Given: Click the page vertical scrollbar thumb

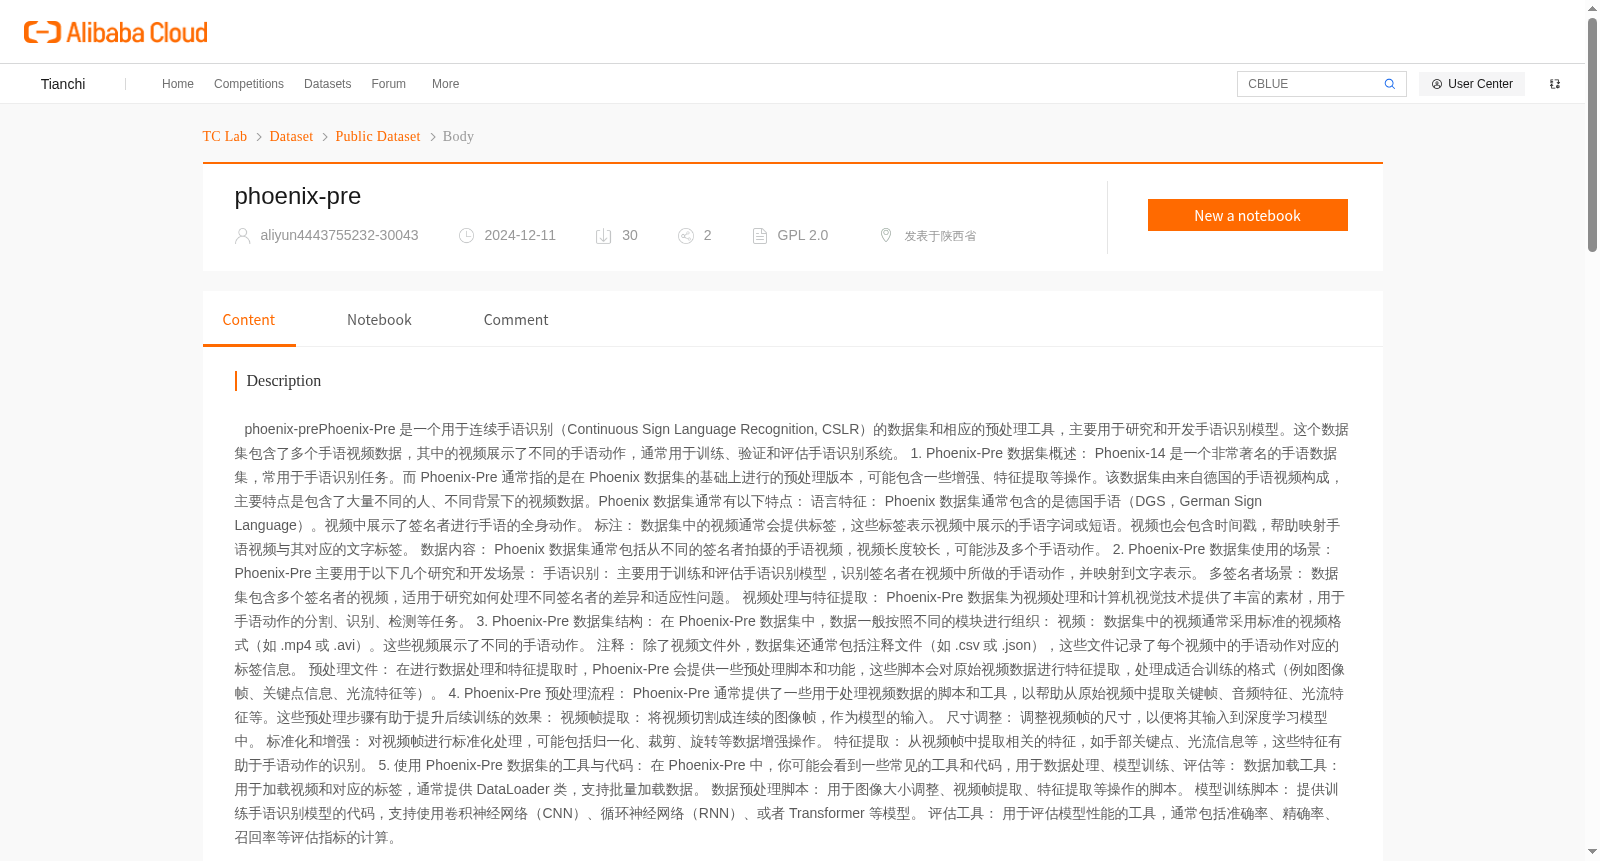Looking at the screenshot, I should coord(1593,134).
